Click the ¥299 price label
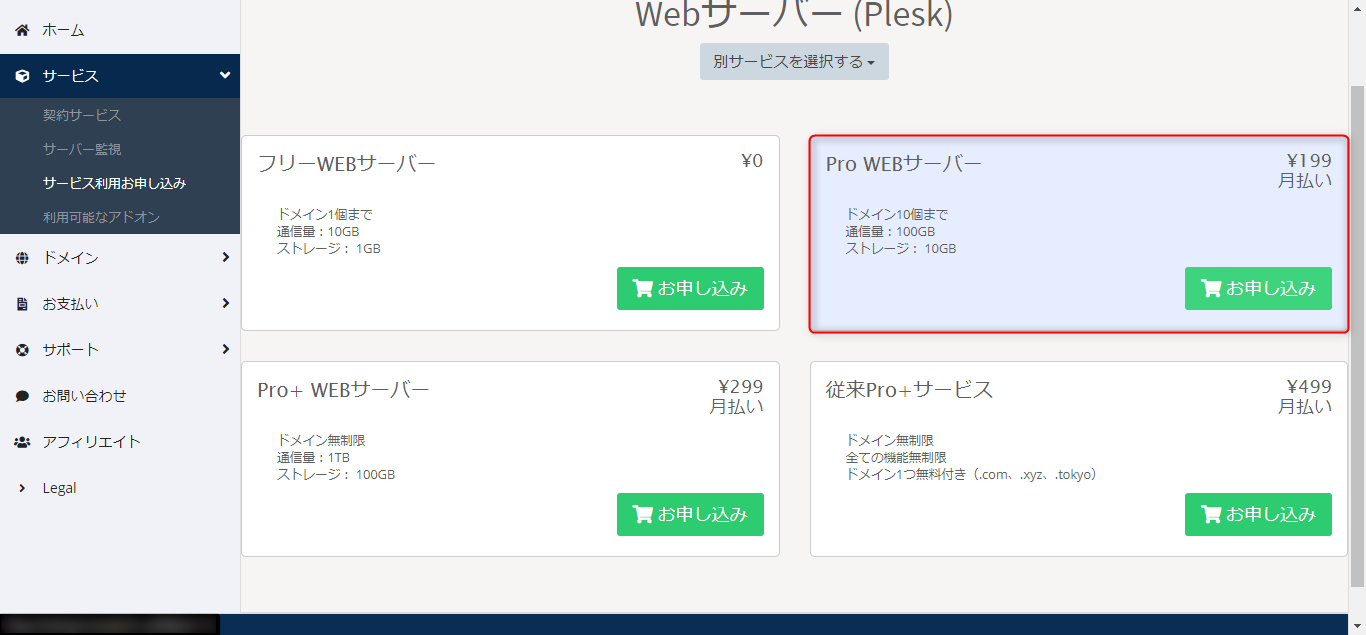The width and height of the screenshot is (1366, 635). click(741, 387)
